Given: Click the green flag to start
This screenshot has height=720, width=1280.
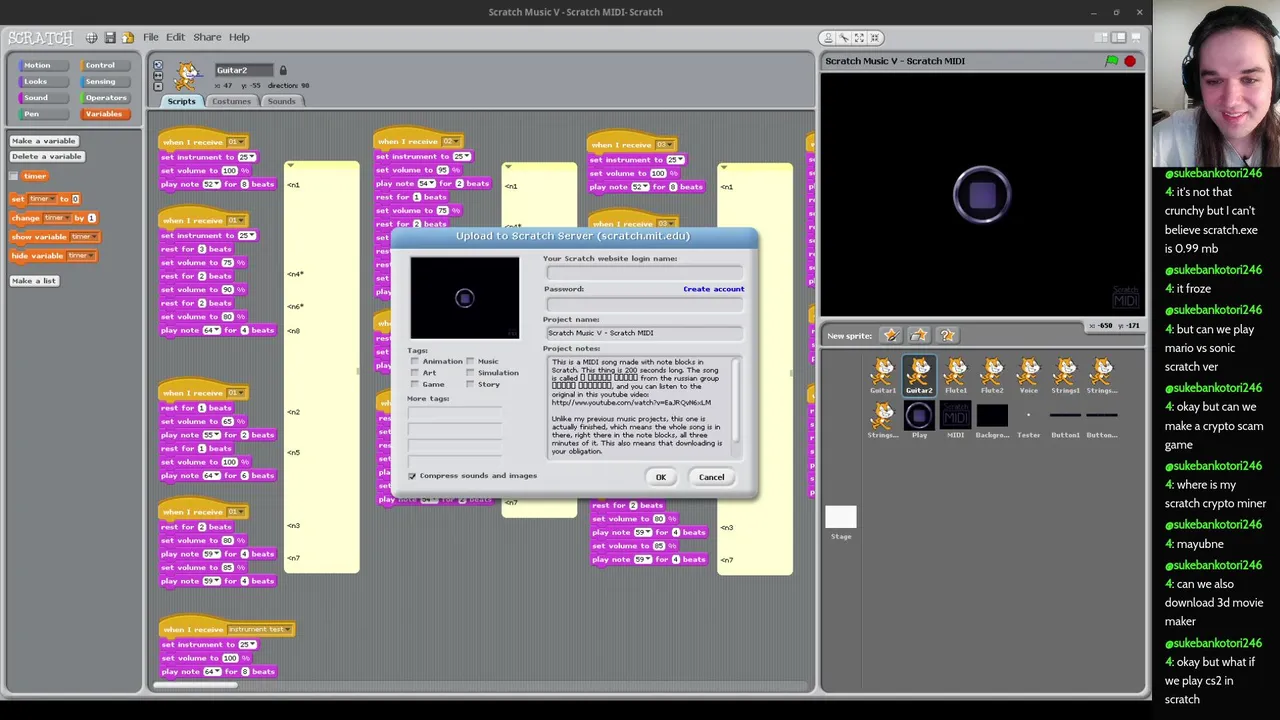Looking at the screenshot, I should [x=1111, y=61].
